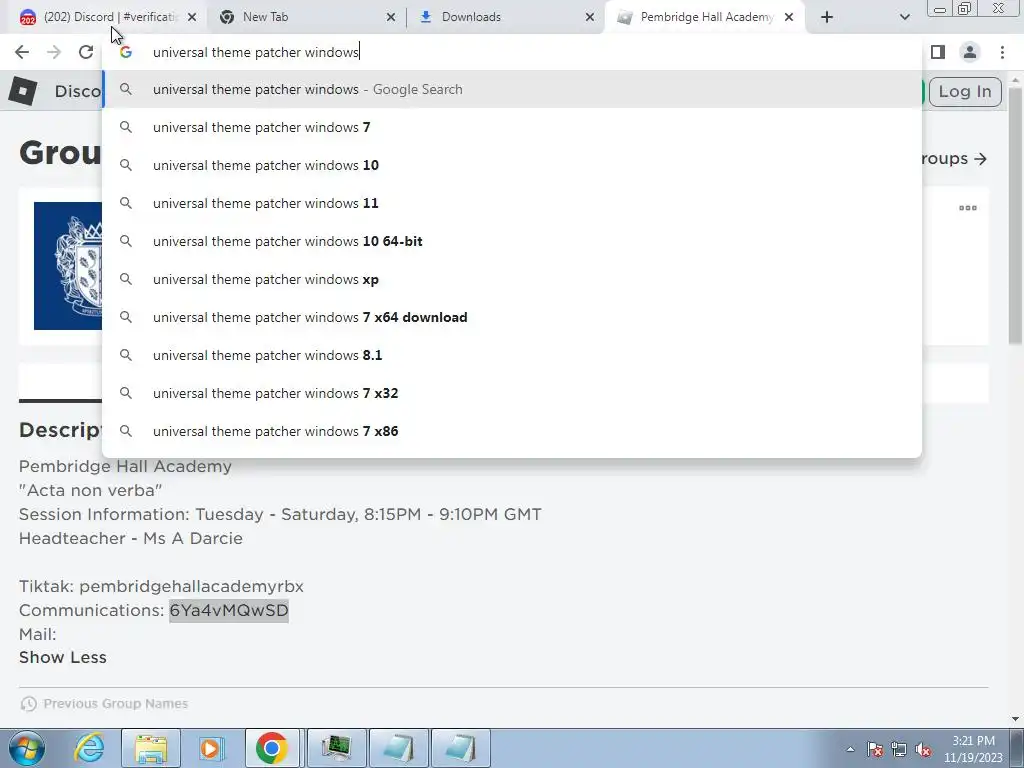
Task: Click the Previous Group Names clock icon
Action: coord(29,704)
